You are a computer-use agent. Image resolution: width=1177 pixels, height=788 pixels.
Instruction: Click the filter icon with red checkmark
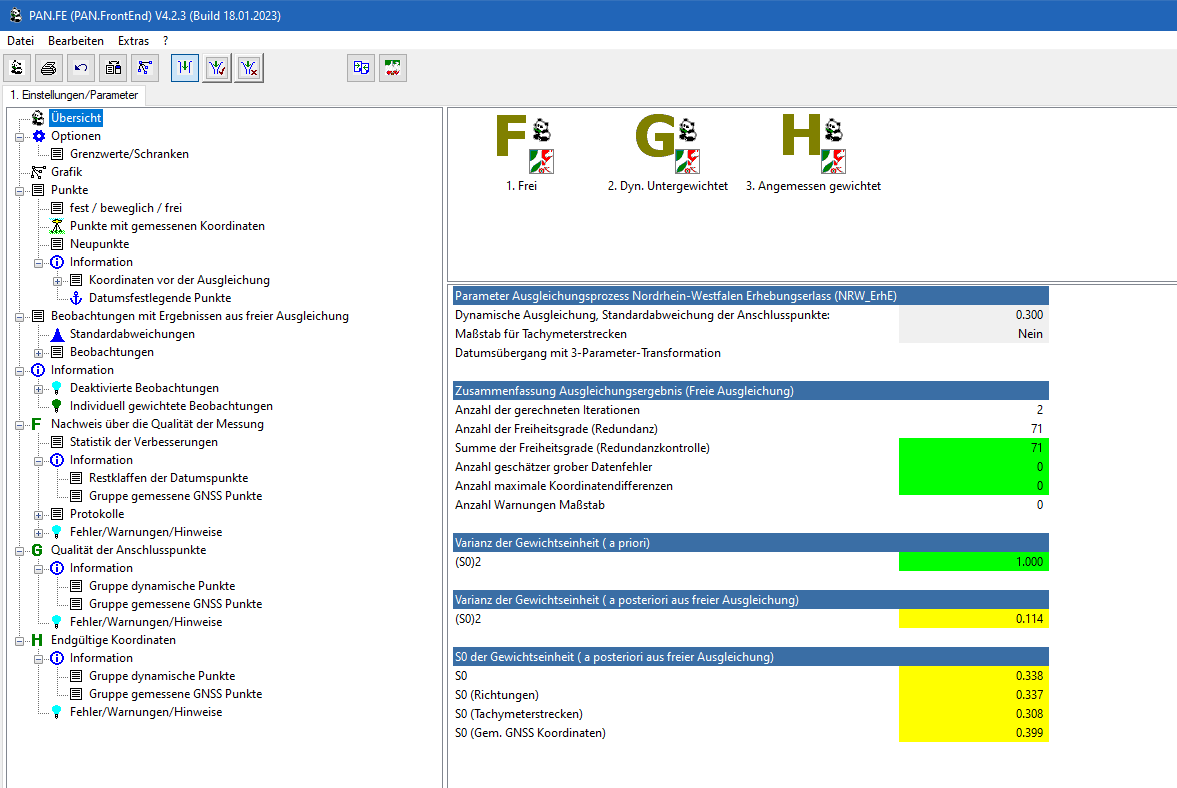[x=217, y=68]
